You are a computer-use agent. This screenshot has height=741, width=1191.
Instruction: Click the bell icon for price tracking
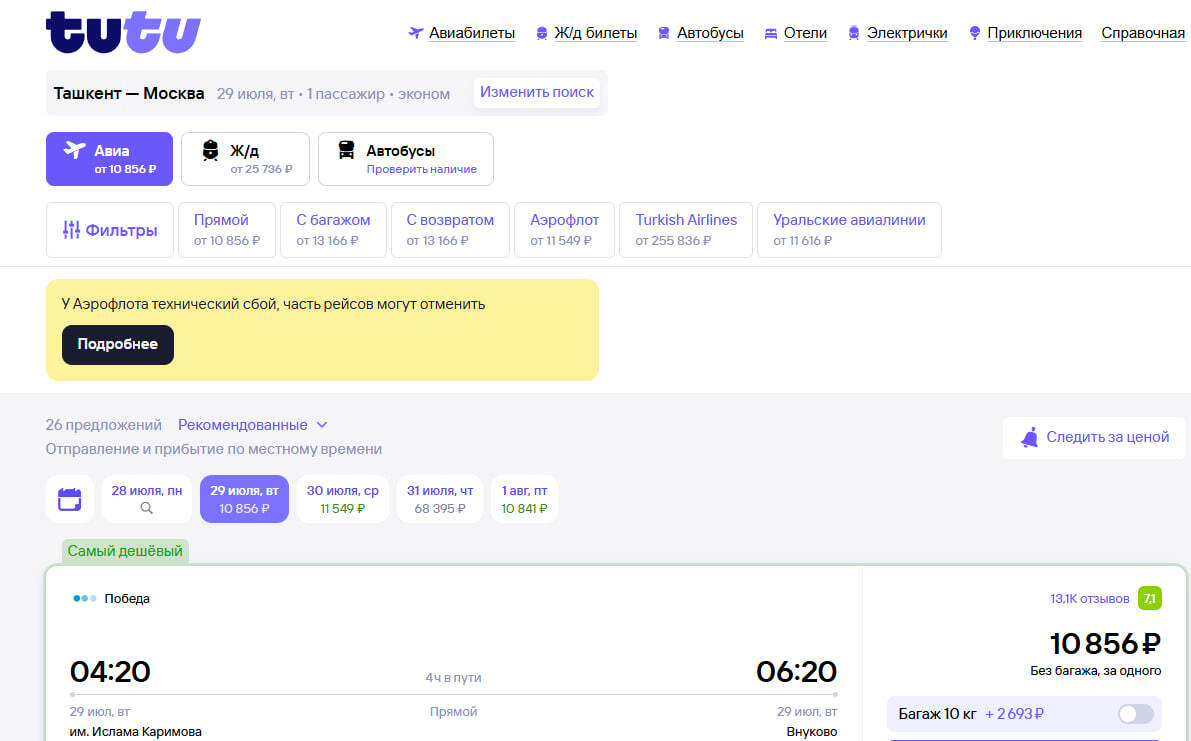point(1029,437)
